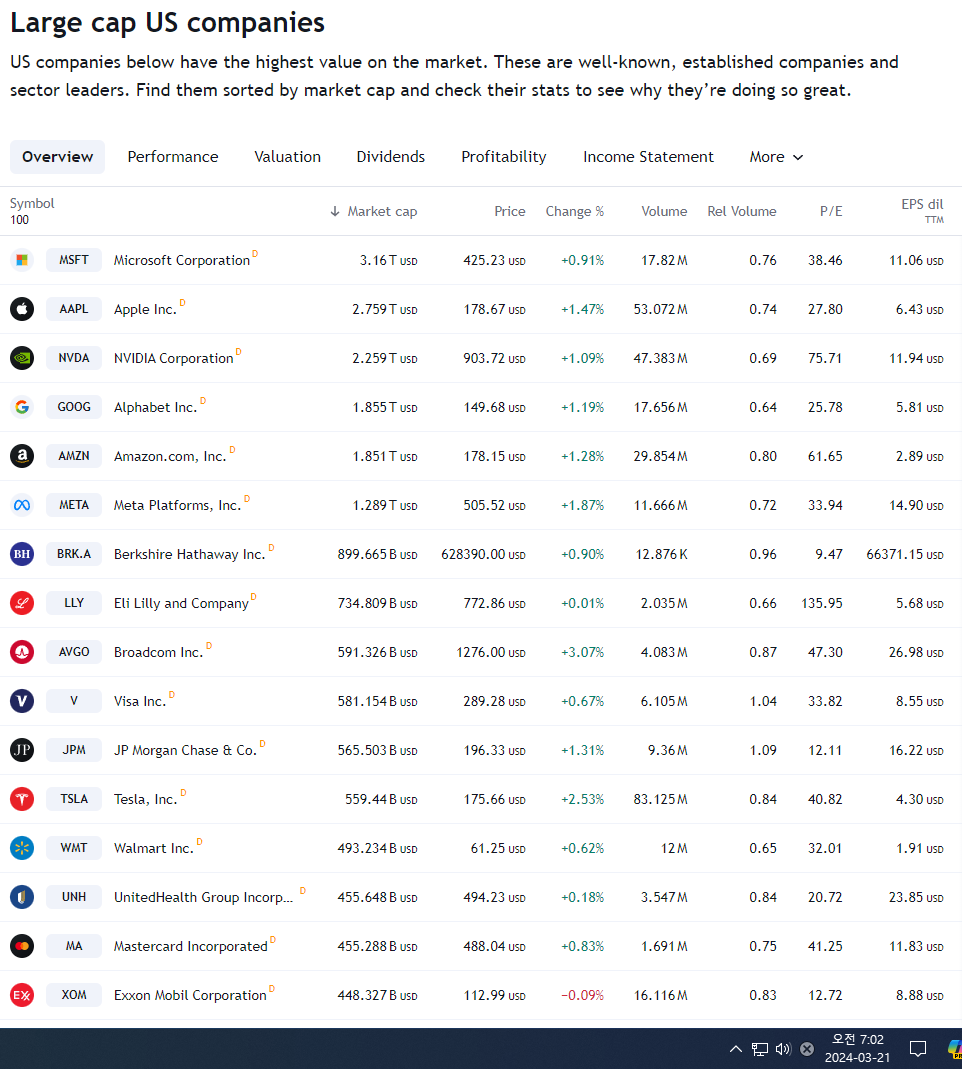Open the AMZN ticker link
The width and height of the screenshot is (962, 1069).
pos(74,455)
